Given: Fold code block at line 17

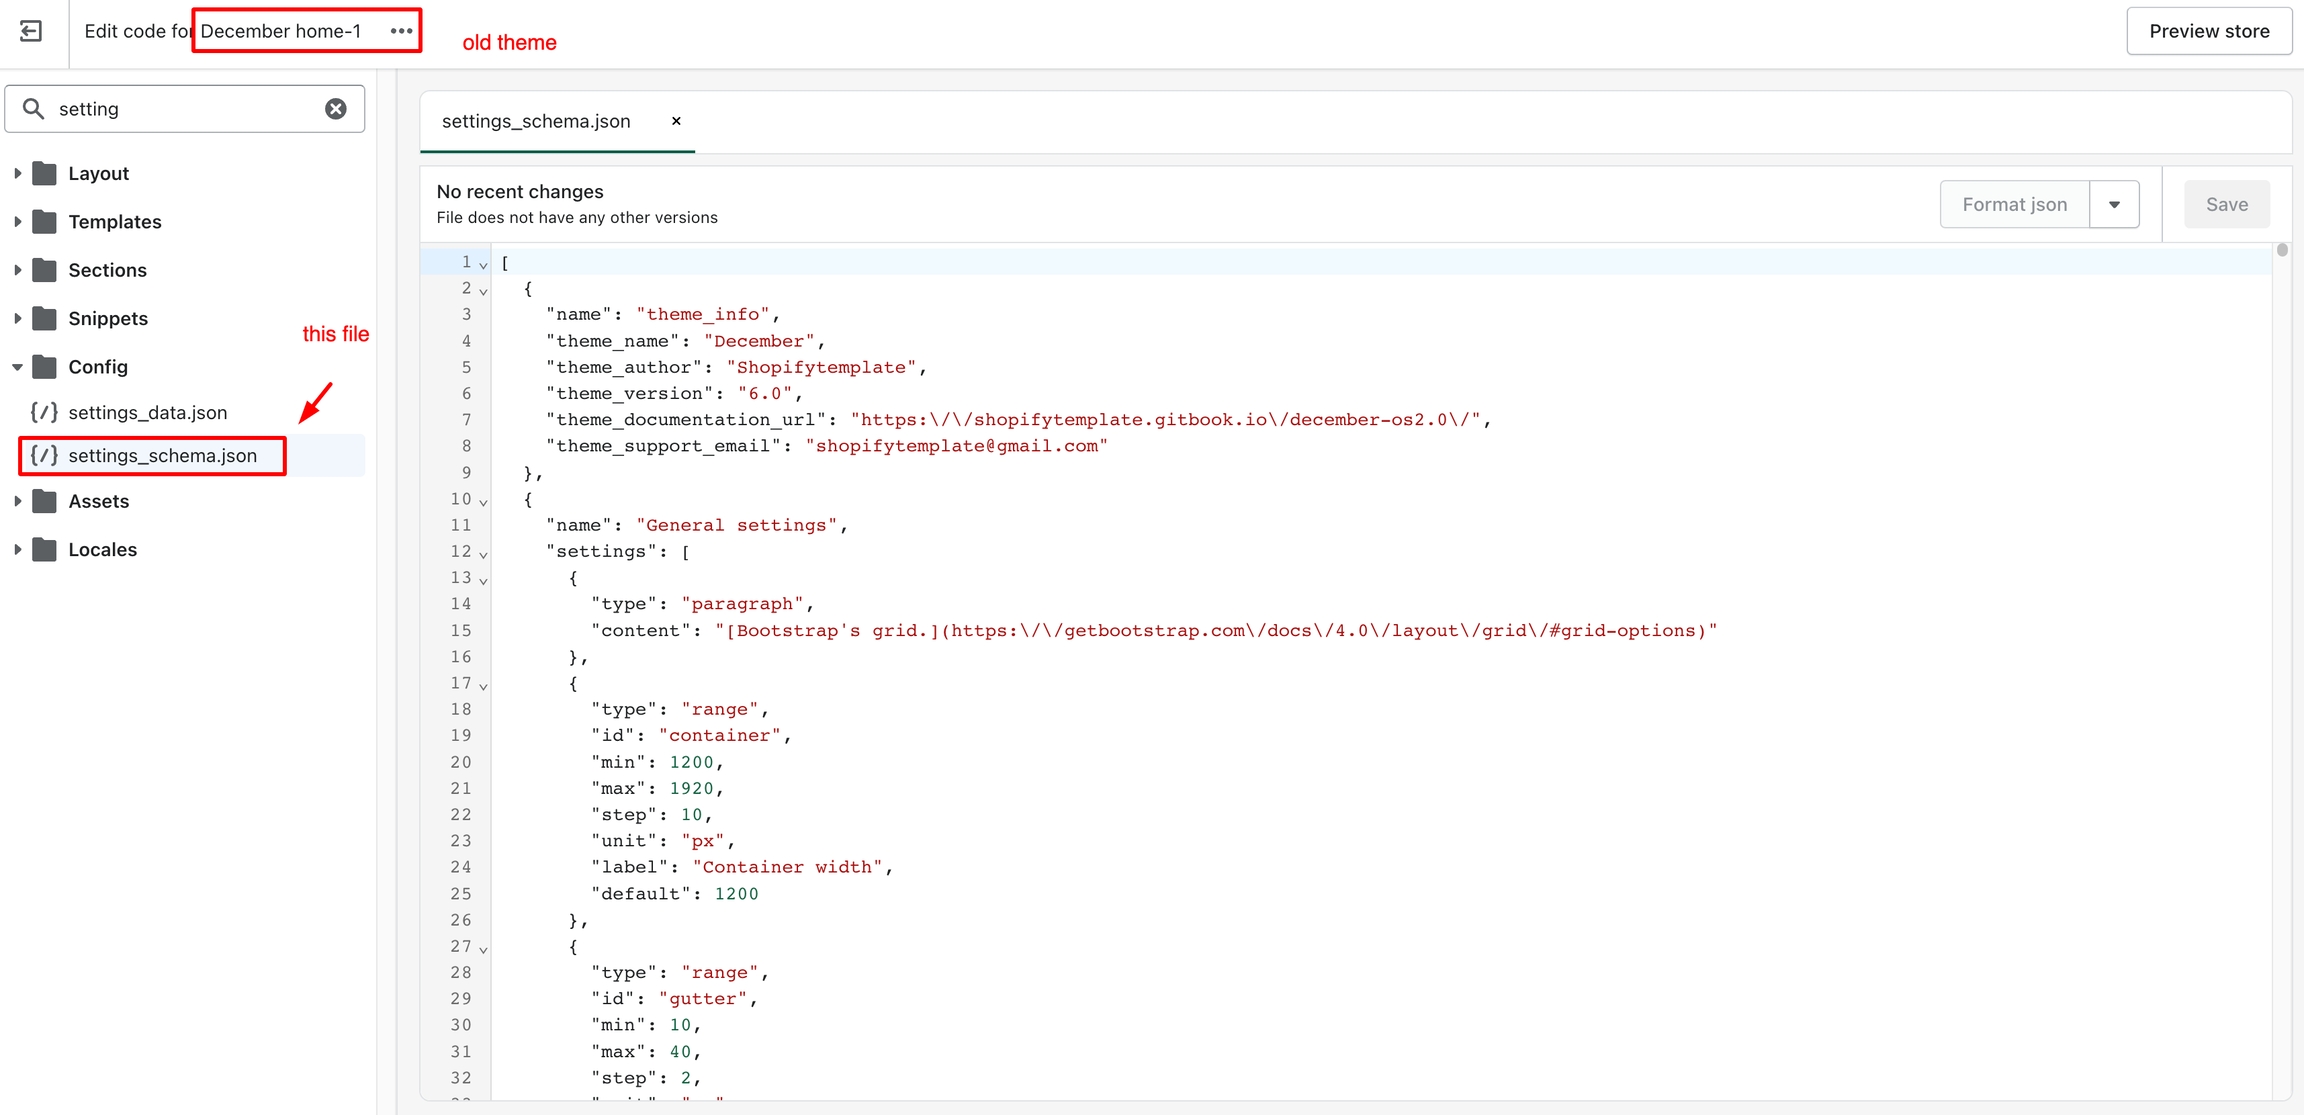Looking at the screenshot, I should (x=484, y=685).
